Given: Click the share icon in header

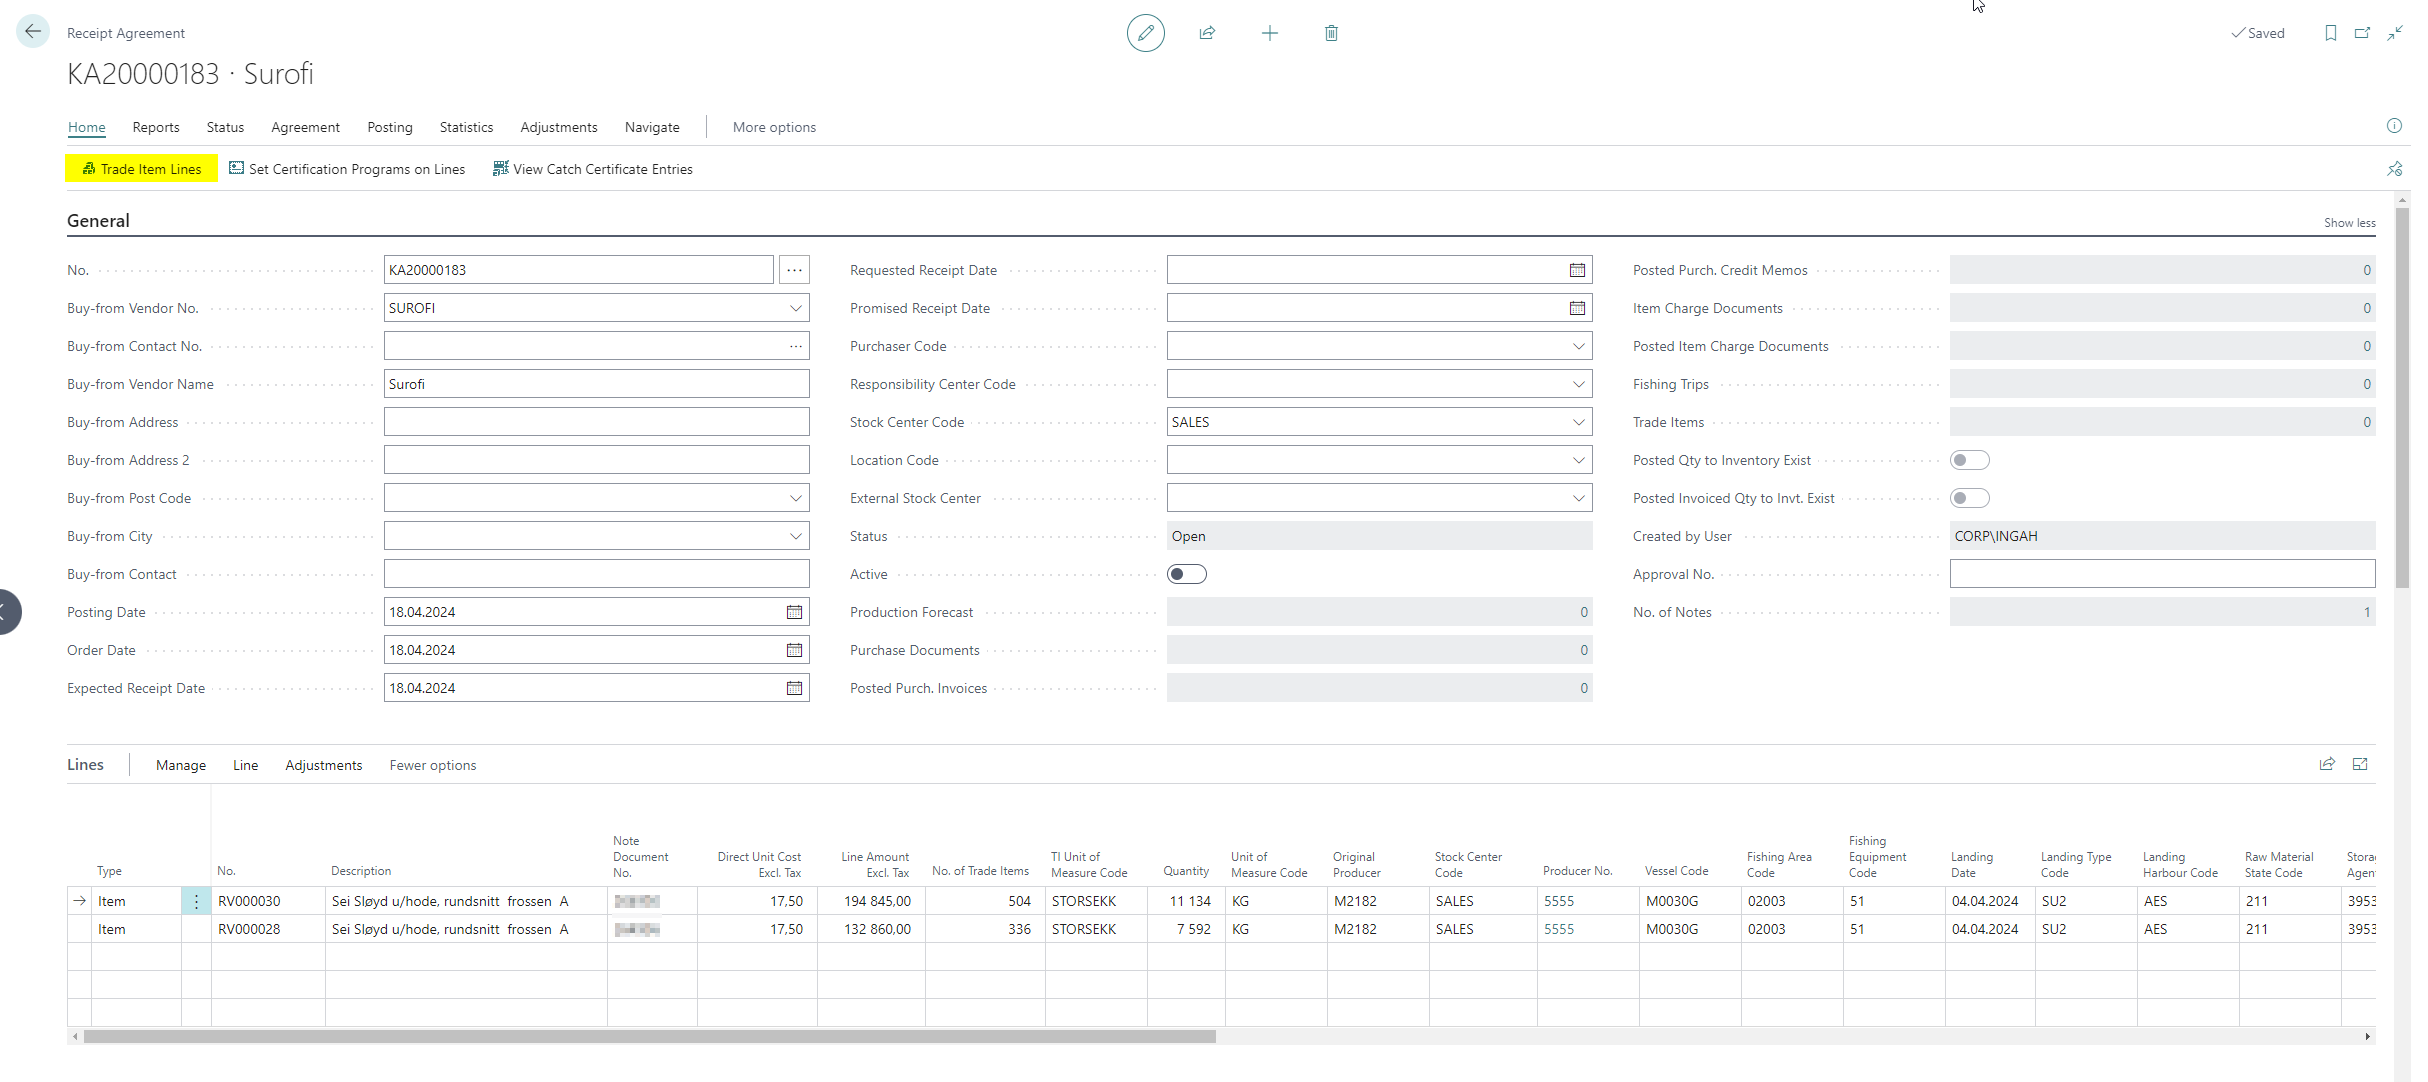Looking at the screenshot, I should pyautogui.click(x=1207, y=33).
